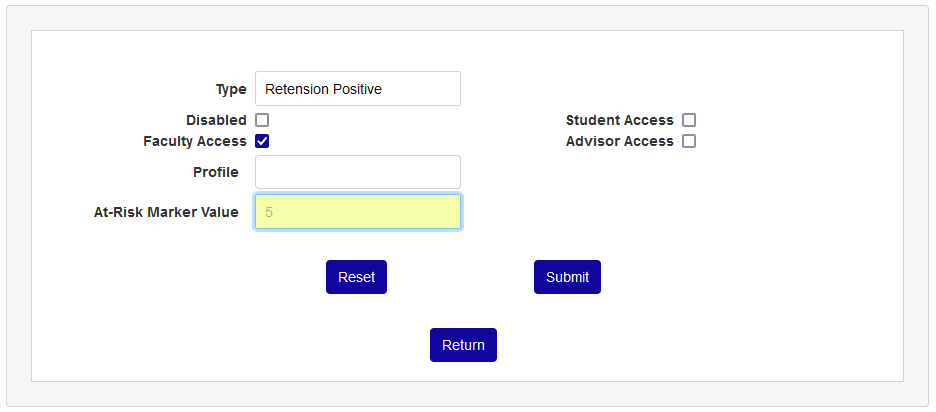Click the "Faculty Access" label text

195,141
